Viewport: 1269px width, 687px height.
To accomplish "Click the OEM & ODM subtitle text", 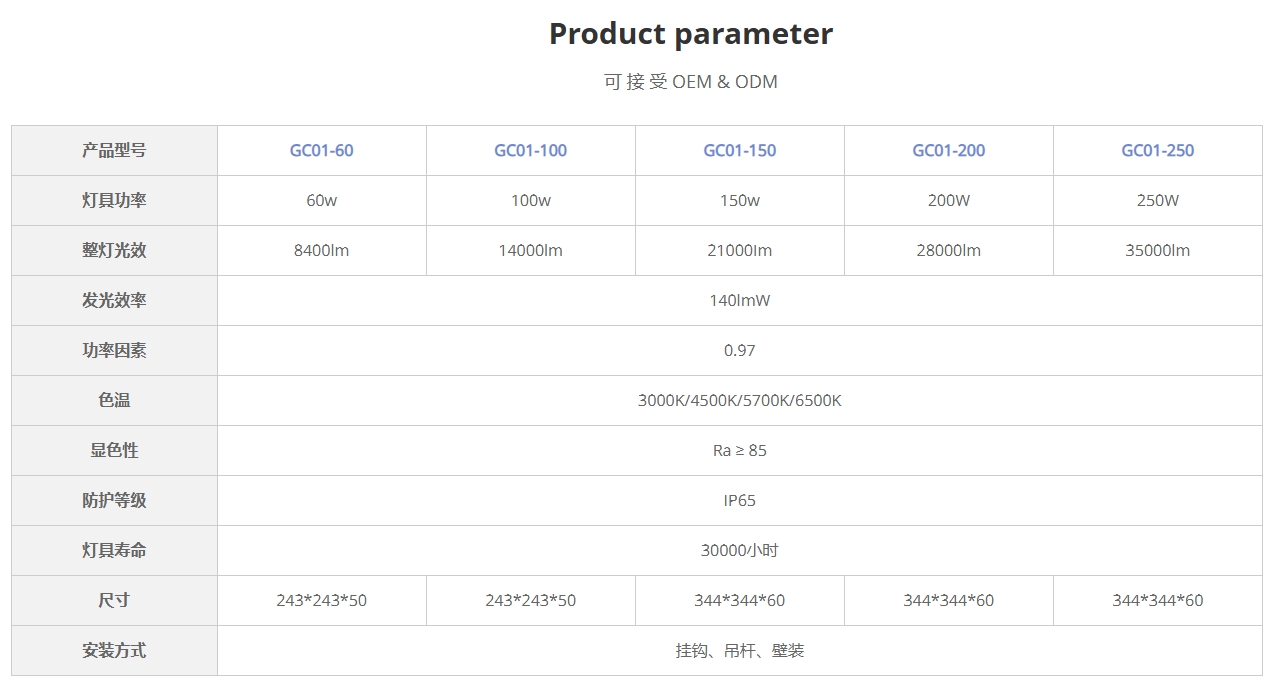I will tap(690, 82).
